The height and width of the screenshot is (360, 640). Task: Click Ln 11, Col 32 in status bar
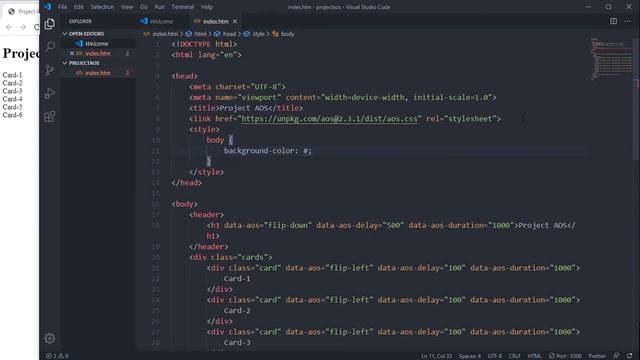tap(436, 356)
